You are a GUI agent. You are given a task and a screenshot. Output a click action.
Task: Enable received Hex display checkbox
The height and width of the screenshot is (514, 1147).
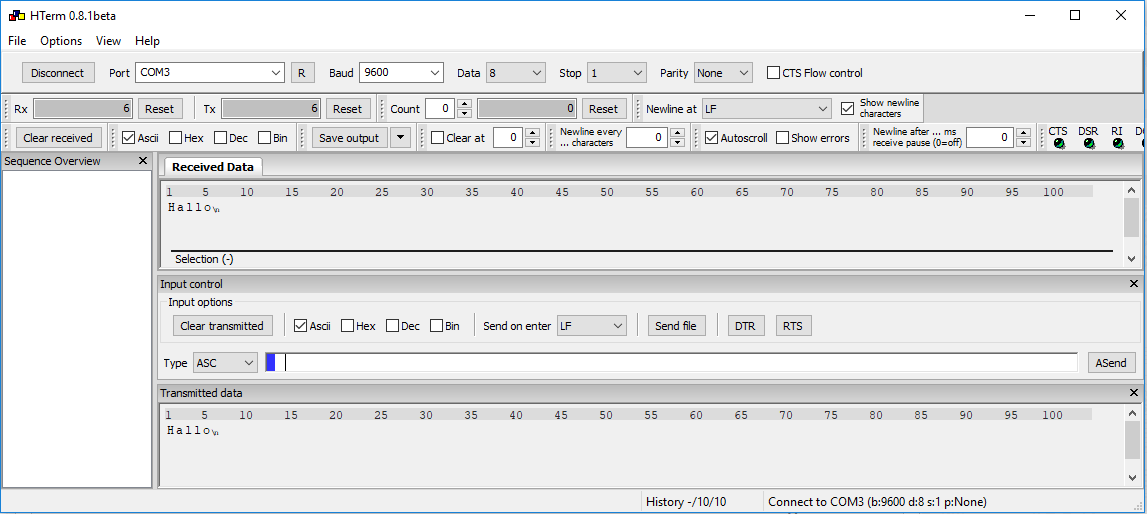point(176,137)
